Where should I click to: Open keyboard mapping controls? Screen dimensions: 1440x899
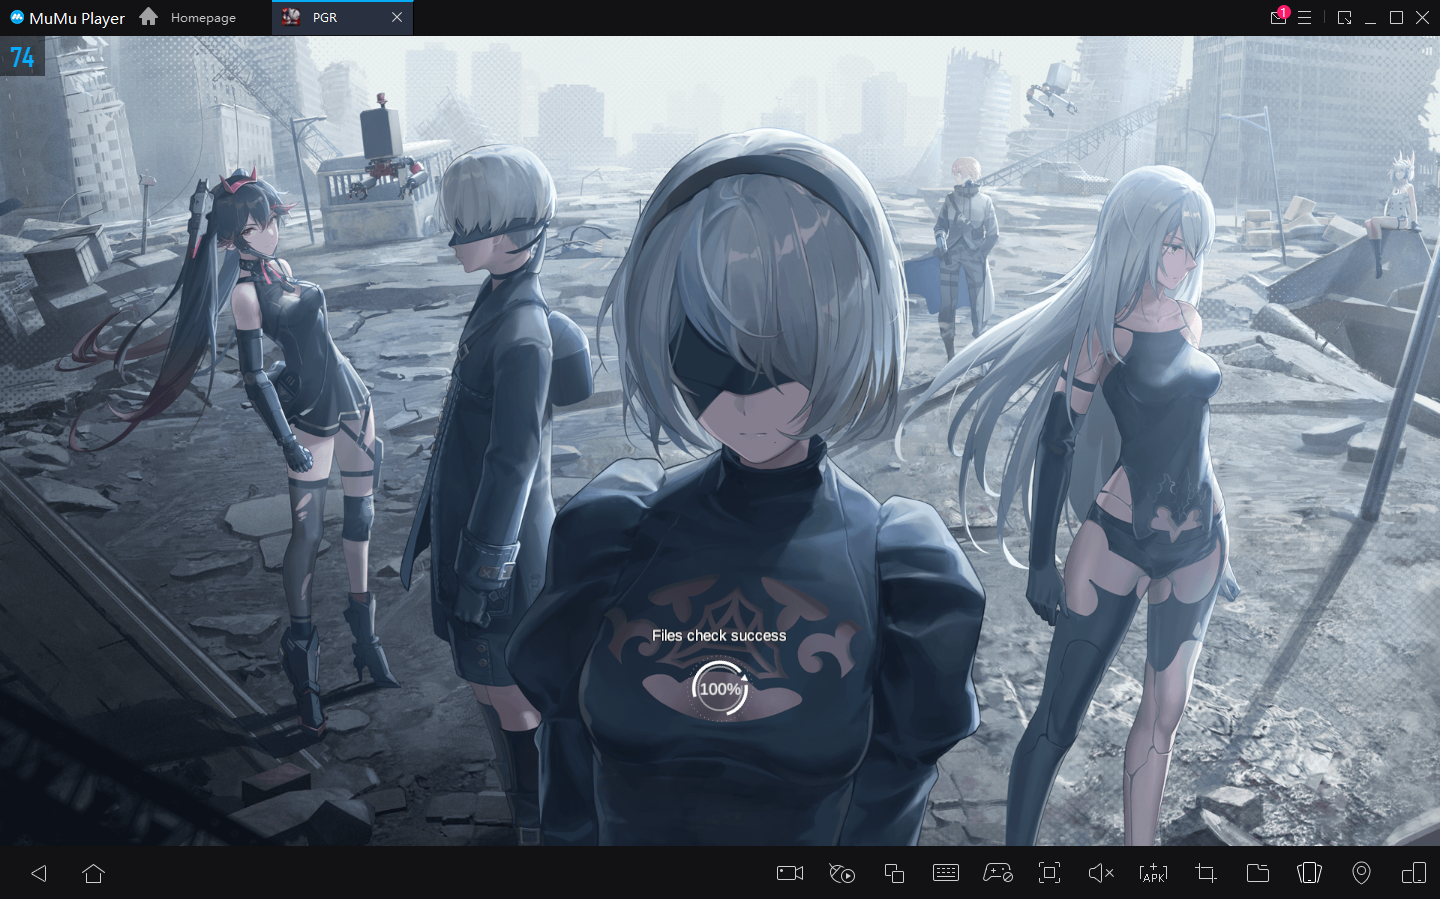[x=997, y=873]
